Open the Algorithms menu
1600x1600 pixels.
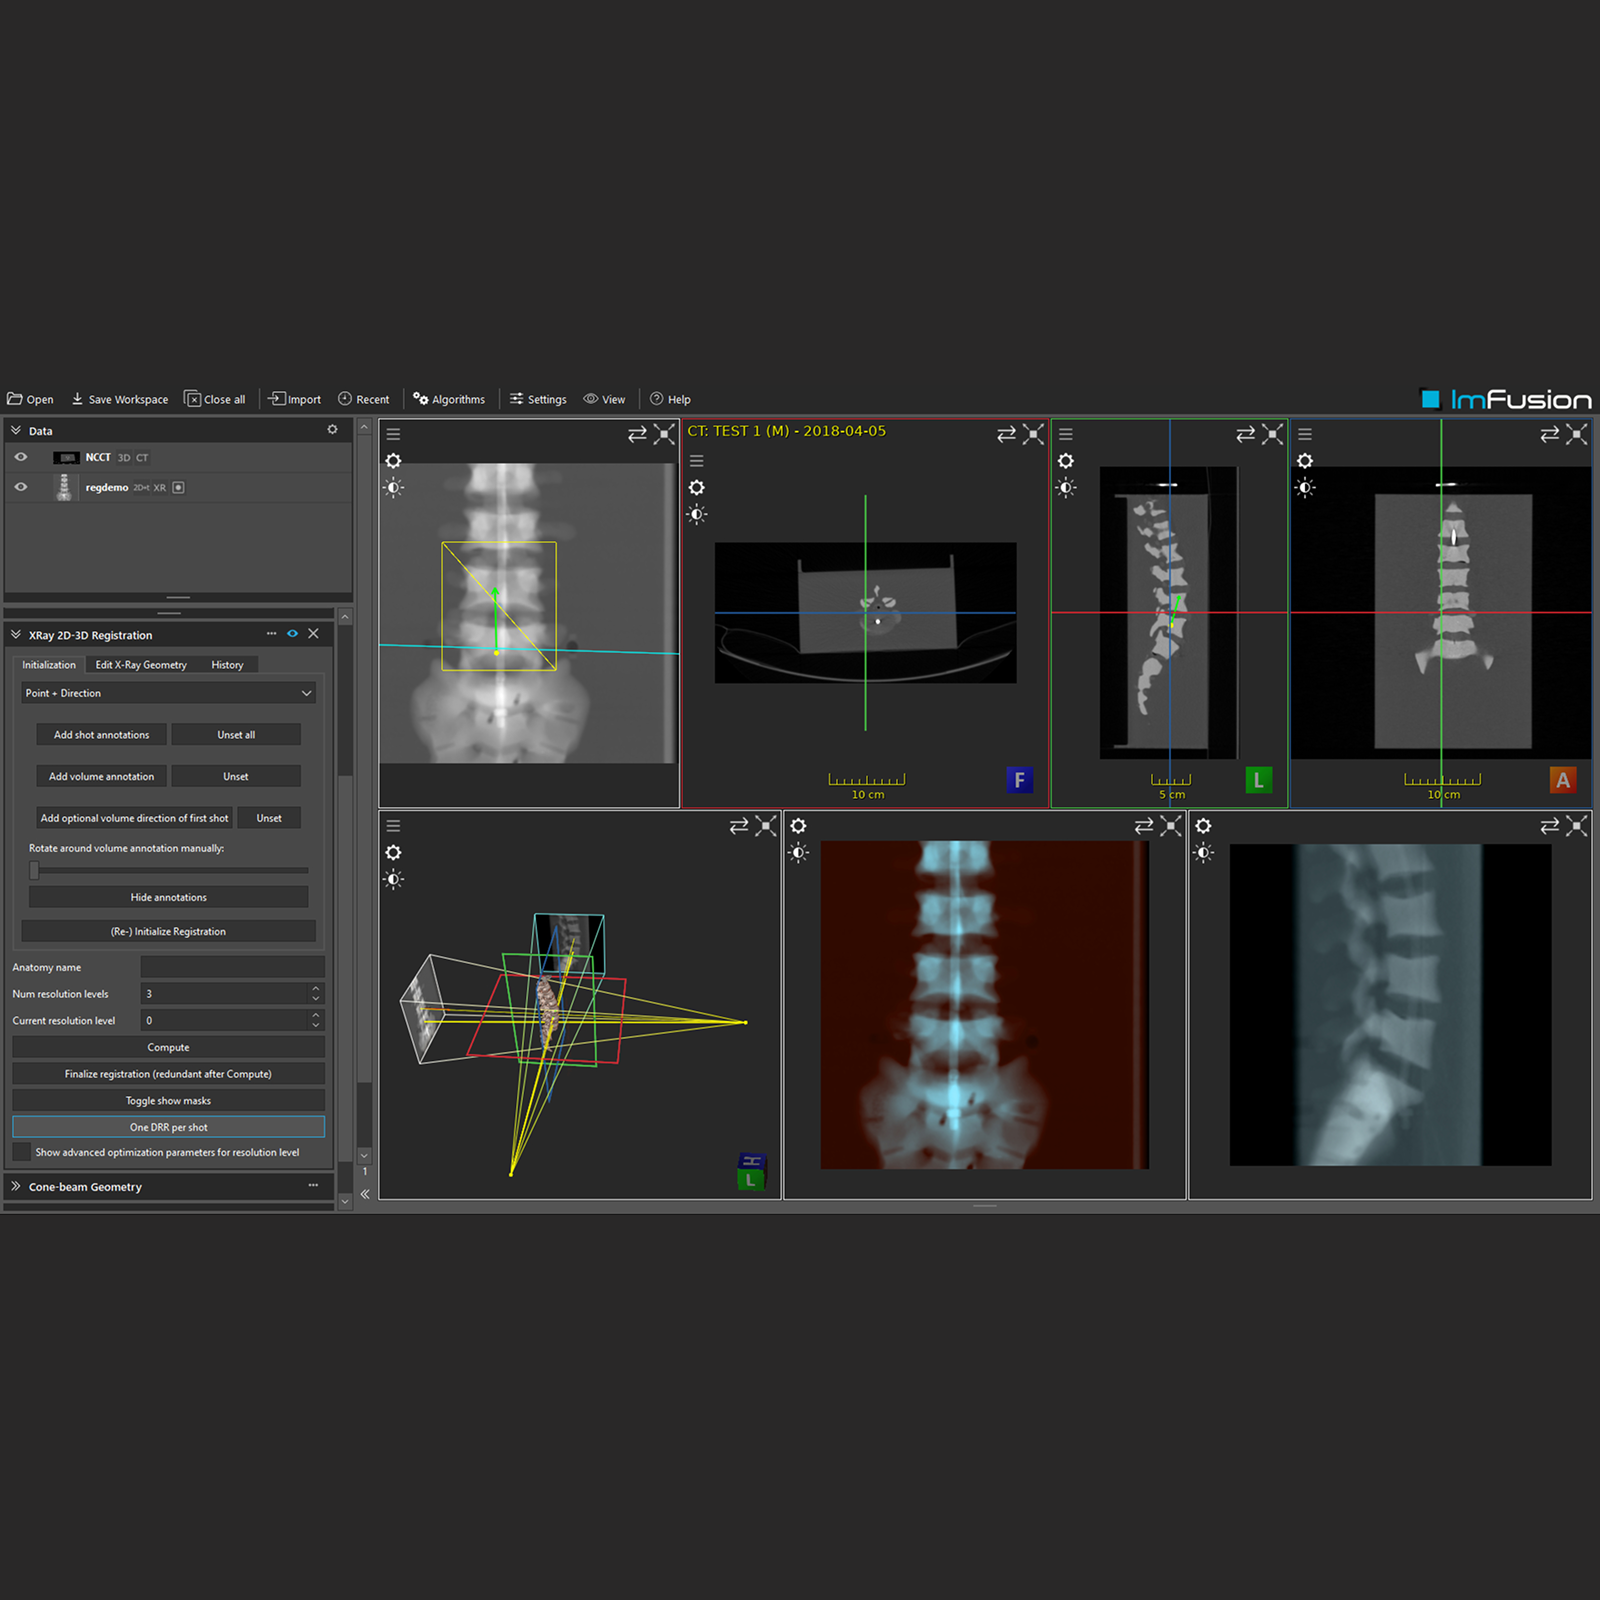pos(449,399)
